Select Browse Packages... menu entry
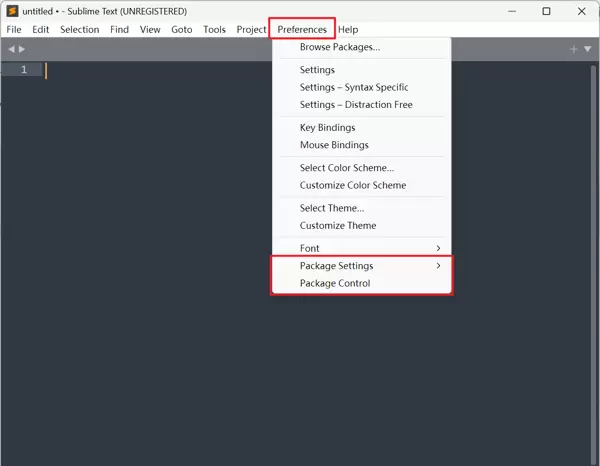 pos(340,47)
